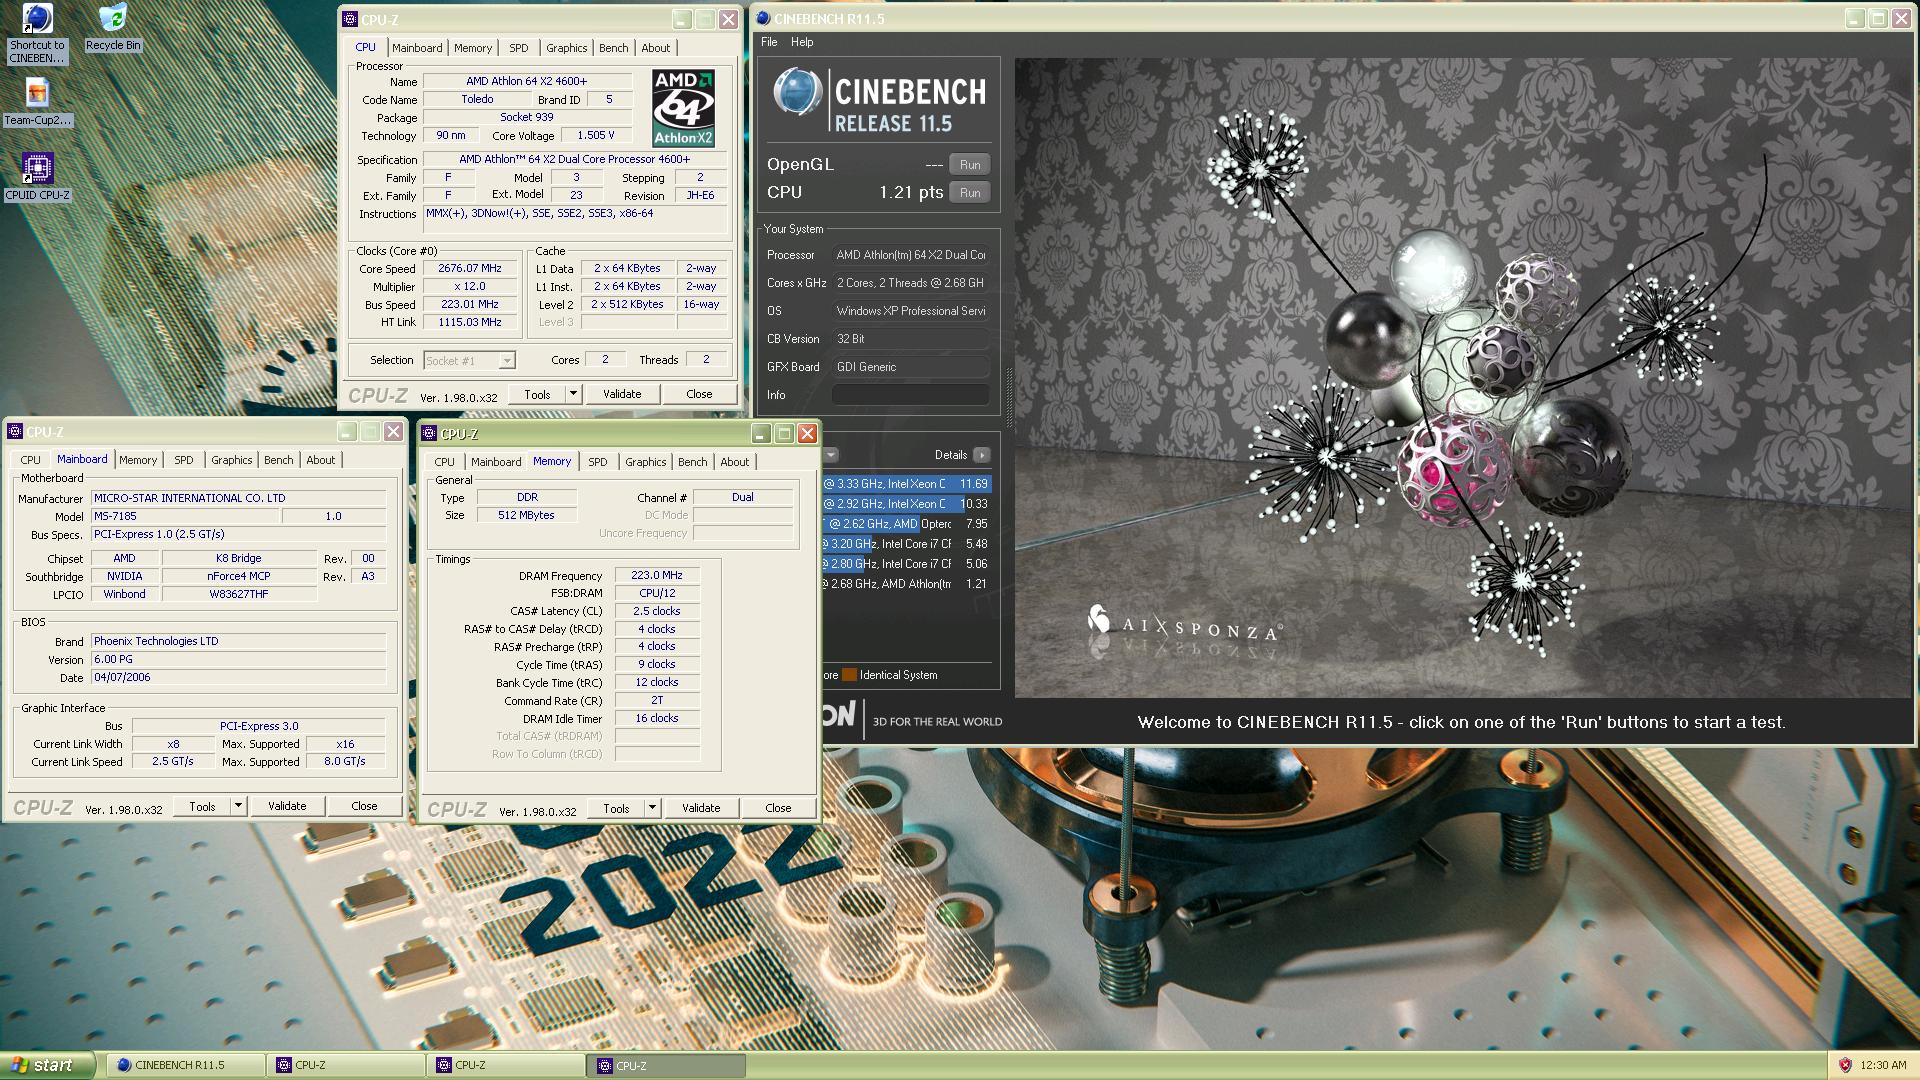
Task: Select the first CPU-Z taskbar button
Action: tap(346, 1065)
